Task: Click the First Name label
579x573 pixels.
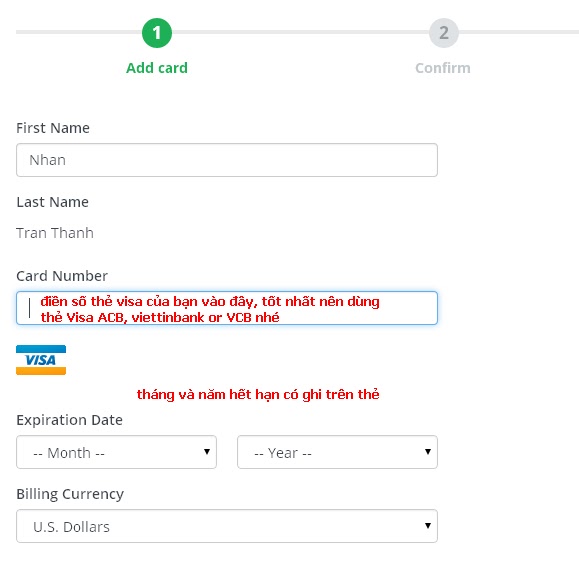Action: click(x=53, y=128)
